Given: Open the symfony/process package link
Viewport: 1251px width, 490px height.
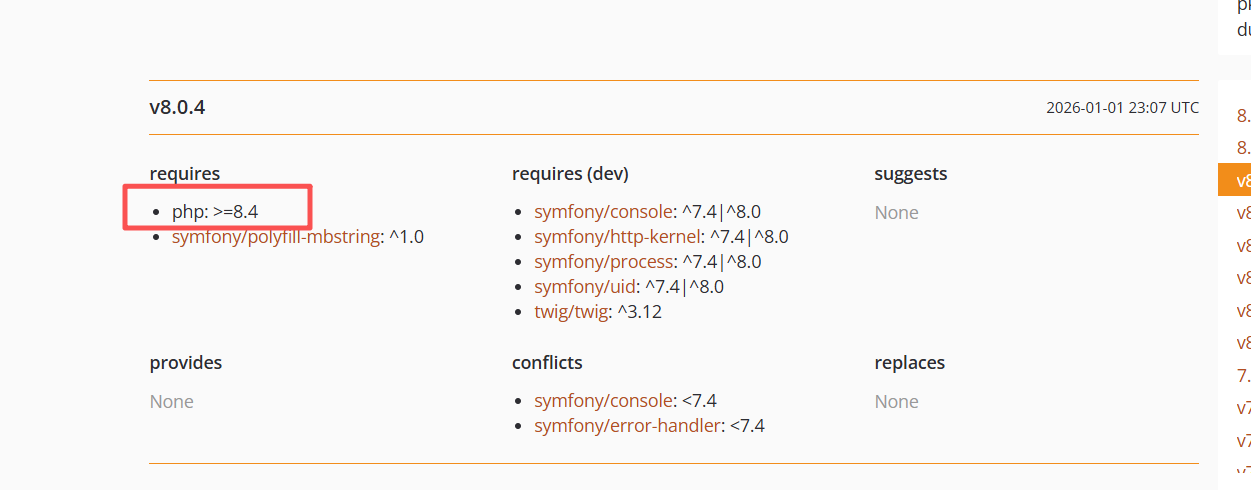Looking at the screenshot, I should click(604, 262).
